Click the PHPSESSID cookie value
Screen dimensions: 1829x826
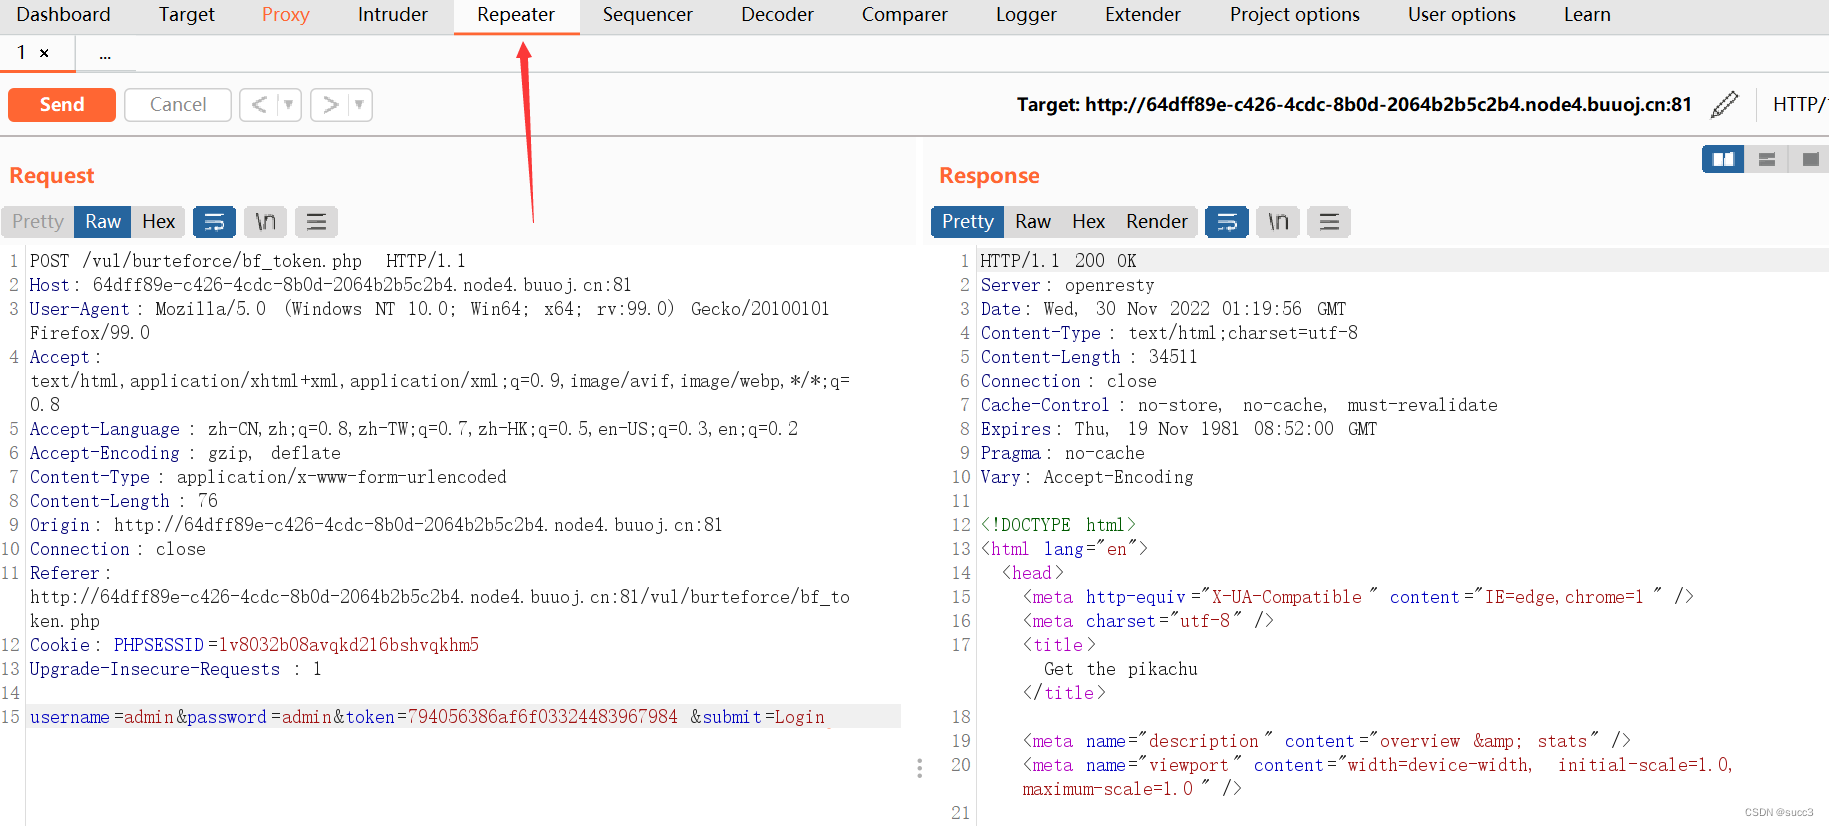tap(349, 645)
